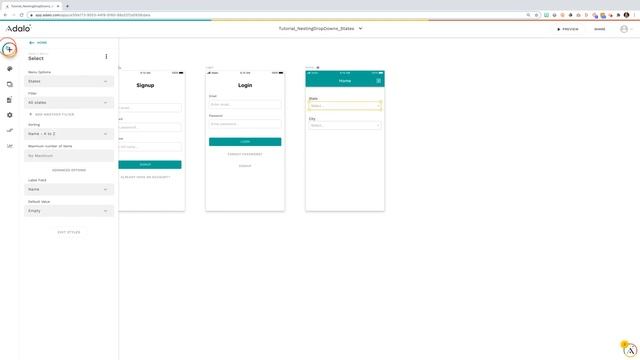Viewport: 640px width, 360px height.
Task: Open the Sorting Name A to Z dropdown
Action: (69, 134)
